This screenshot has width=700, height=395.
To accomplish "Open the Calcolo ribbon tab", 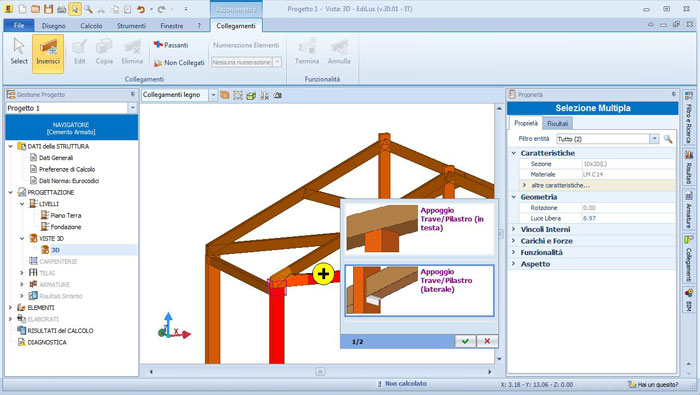I will [91, 26].
